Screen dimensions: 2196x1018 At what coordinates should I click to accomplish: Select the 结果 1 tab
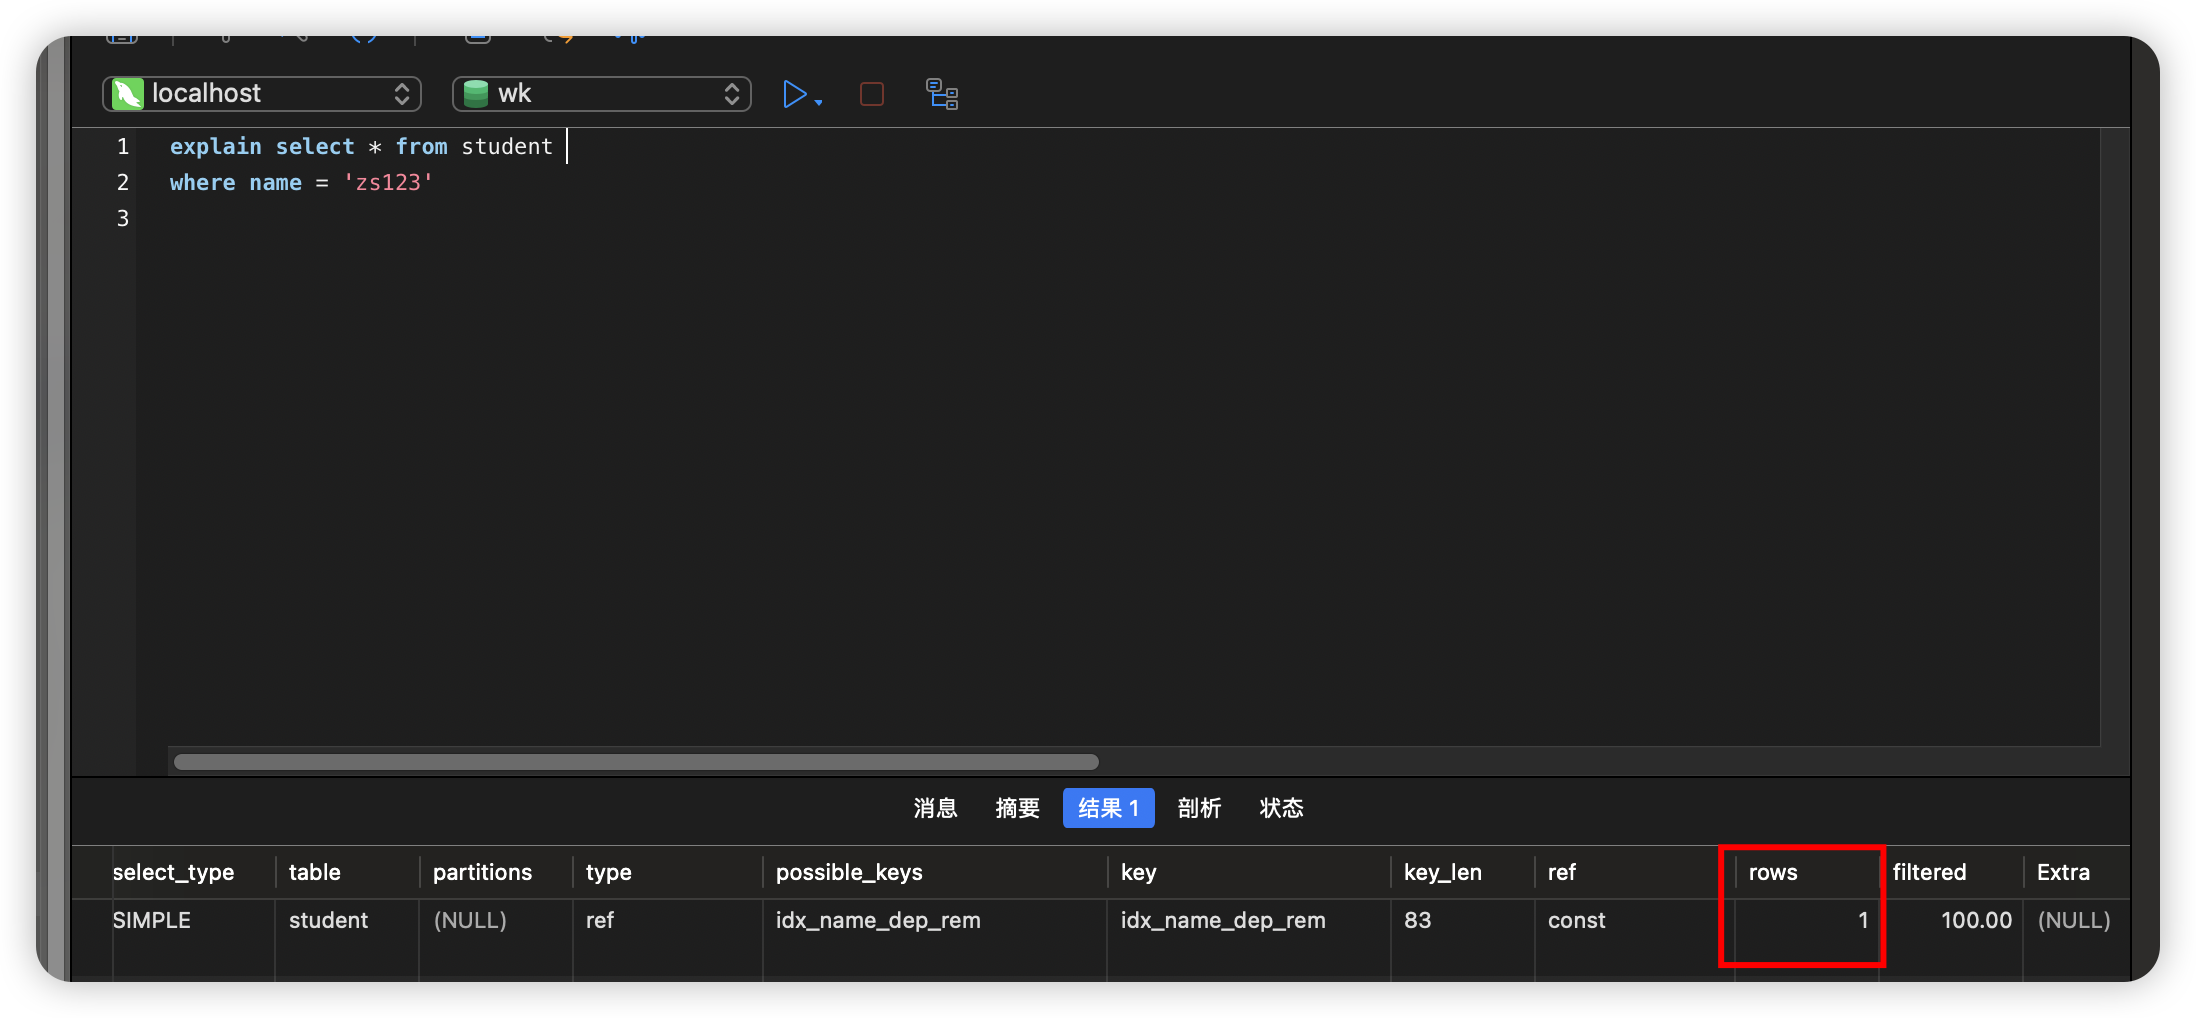pos(1108,808)
